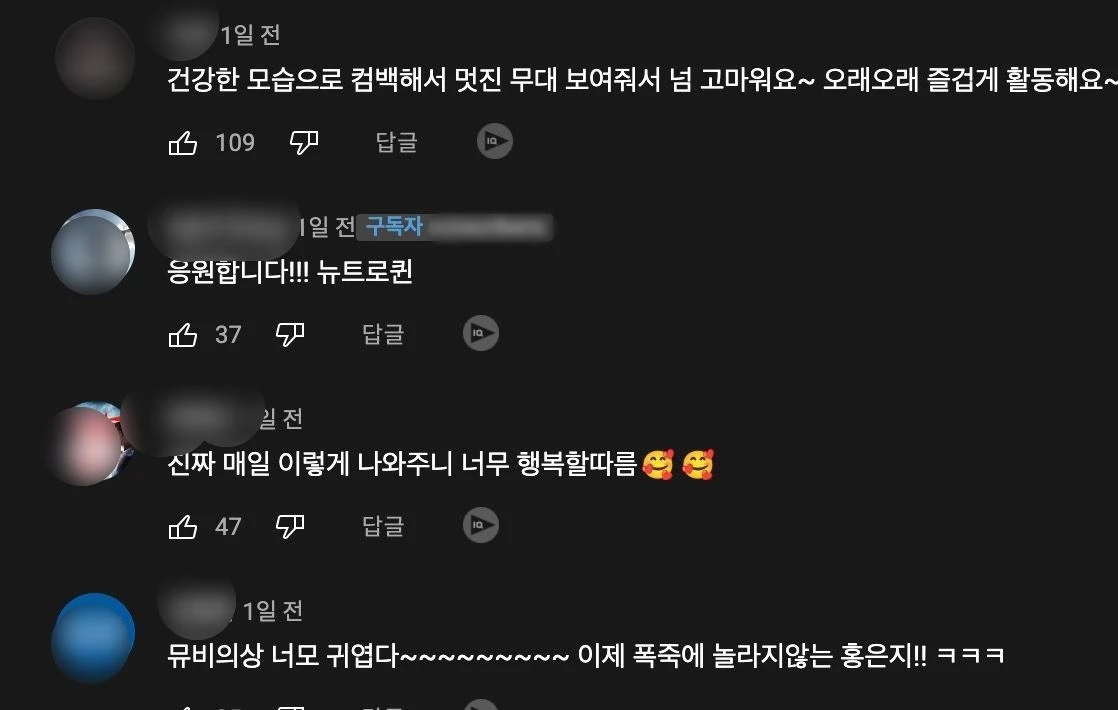This screenshot has height=710, width=1118.
Task: Like the comment with 109 likes
Action: (183, 143)
